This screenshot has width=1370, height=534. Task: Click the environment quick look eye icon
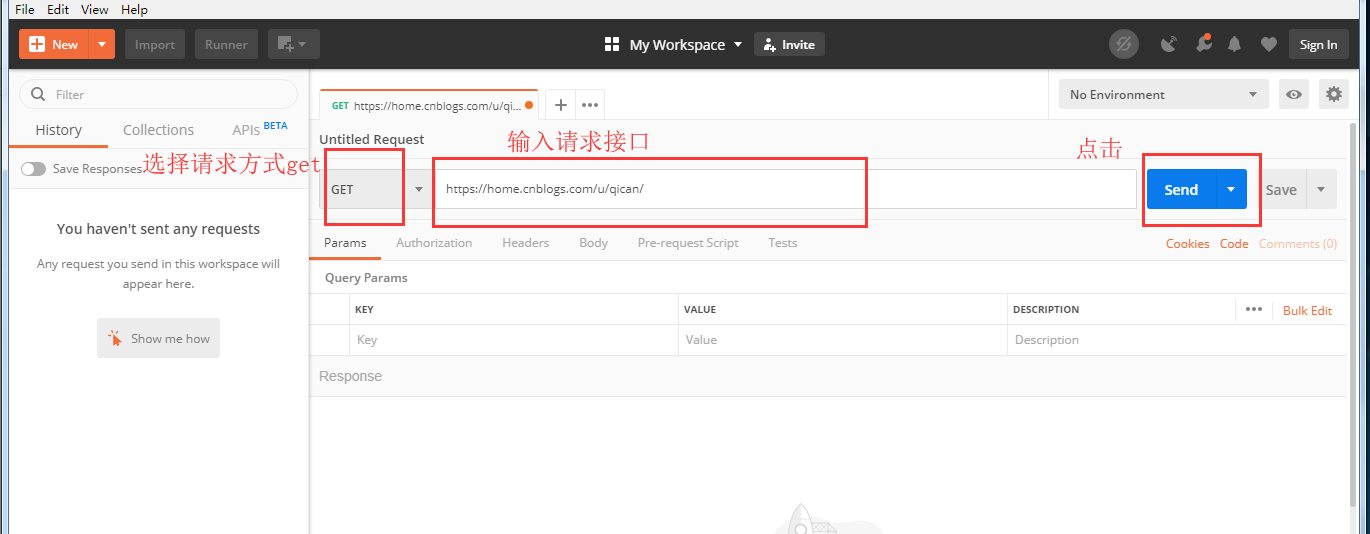tap(1294, 94)
